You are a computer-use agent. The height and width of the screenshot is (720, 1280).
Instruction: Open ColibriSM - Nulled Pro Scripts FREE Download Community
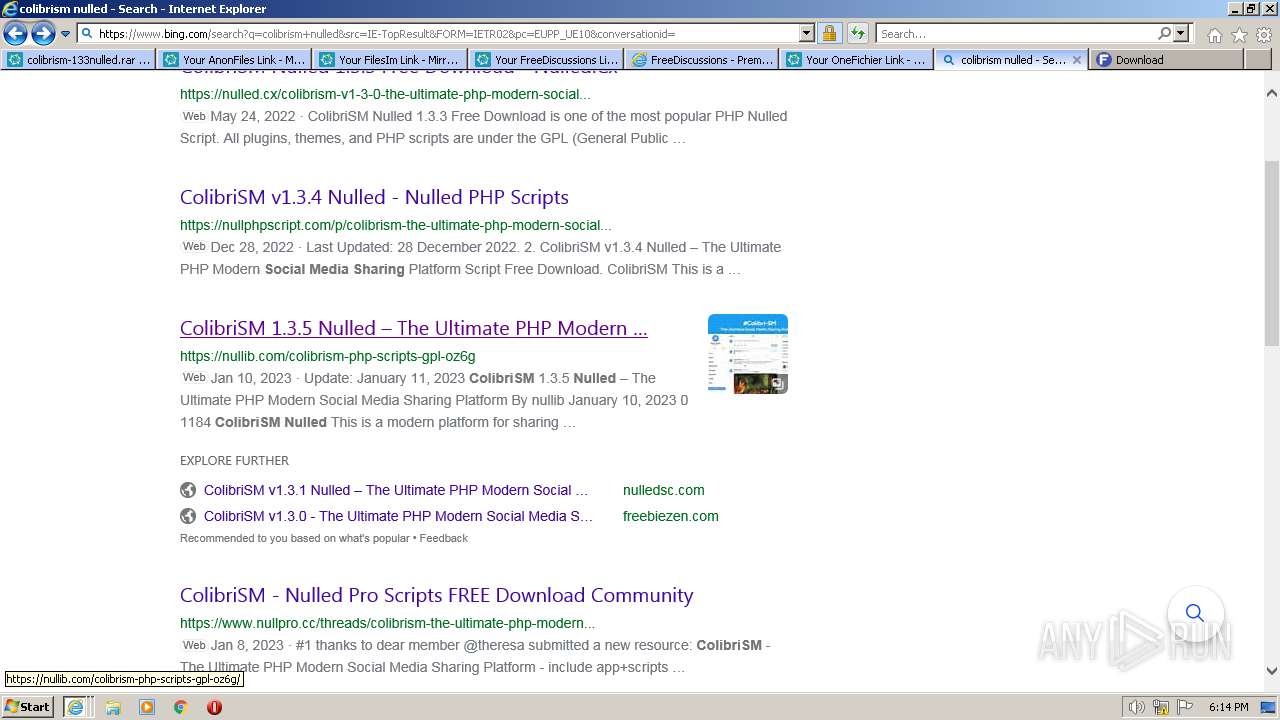click(x=436, y=595)
